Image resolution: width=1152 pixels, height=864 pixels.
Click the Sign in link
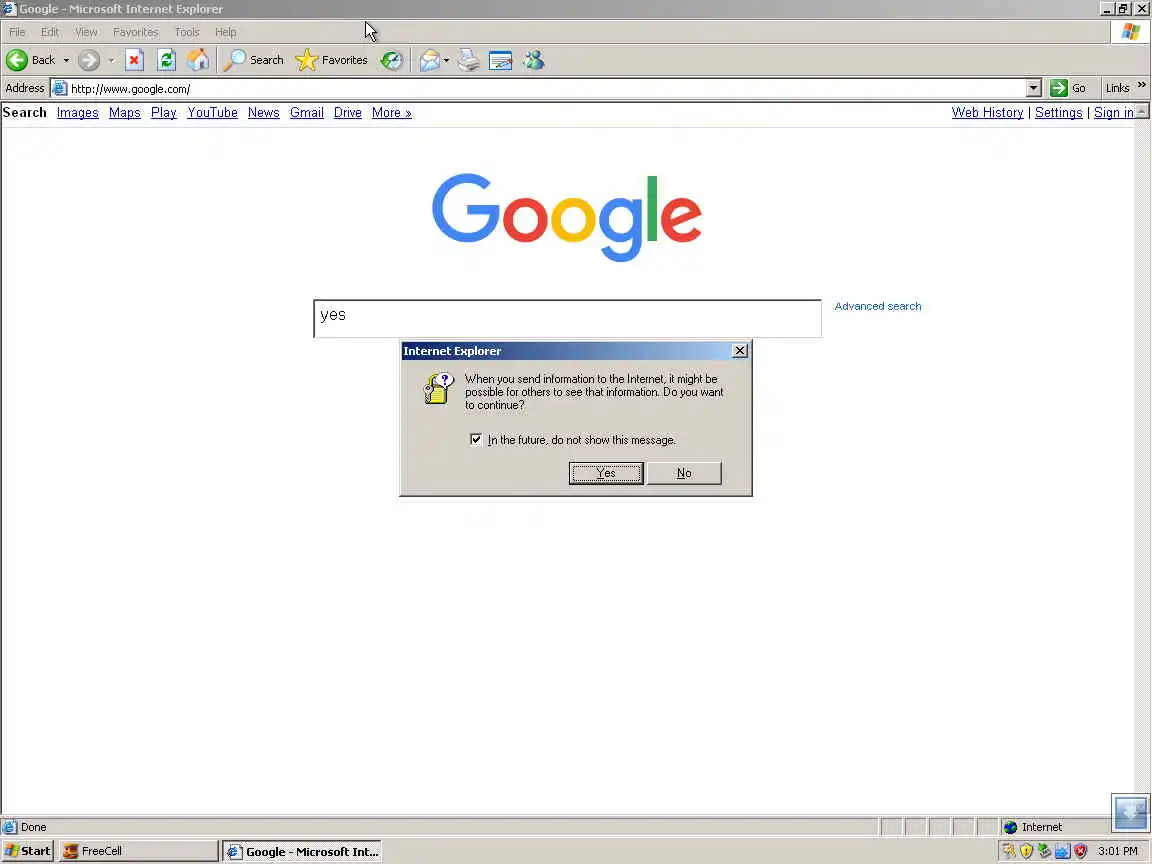tap(1114, 112)
